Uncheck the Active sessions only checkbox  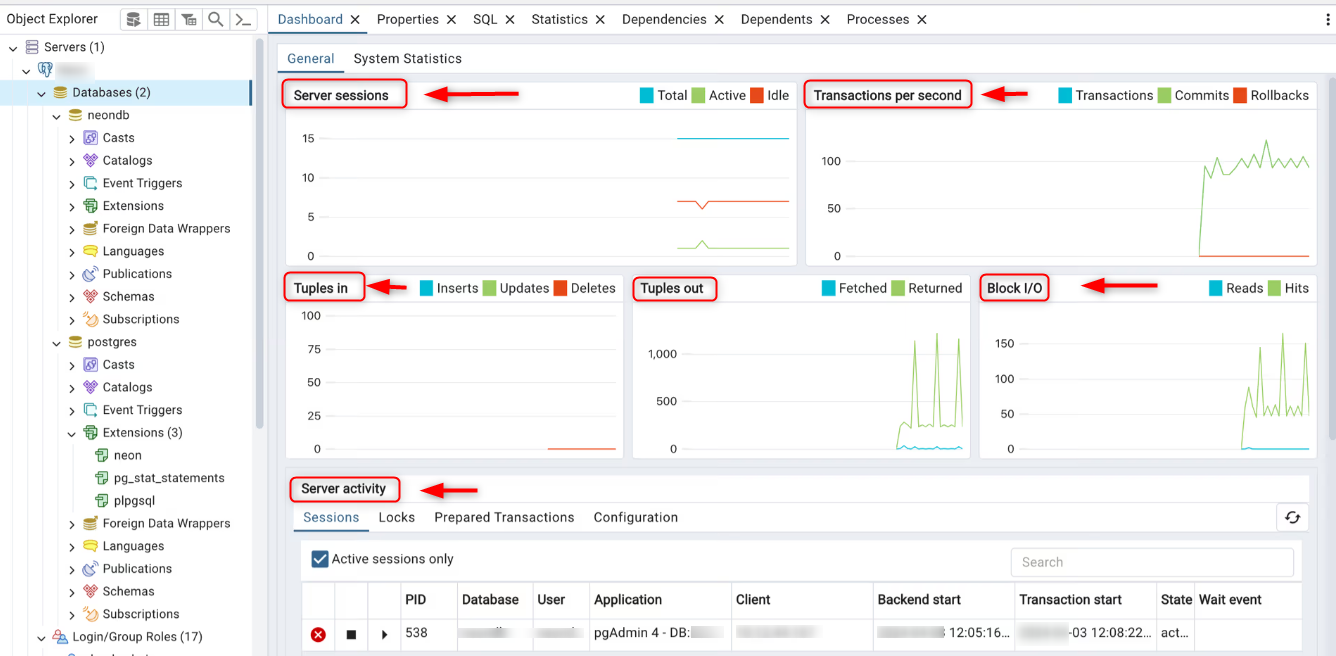pyautogui.click(x=320, y=559)
